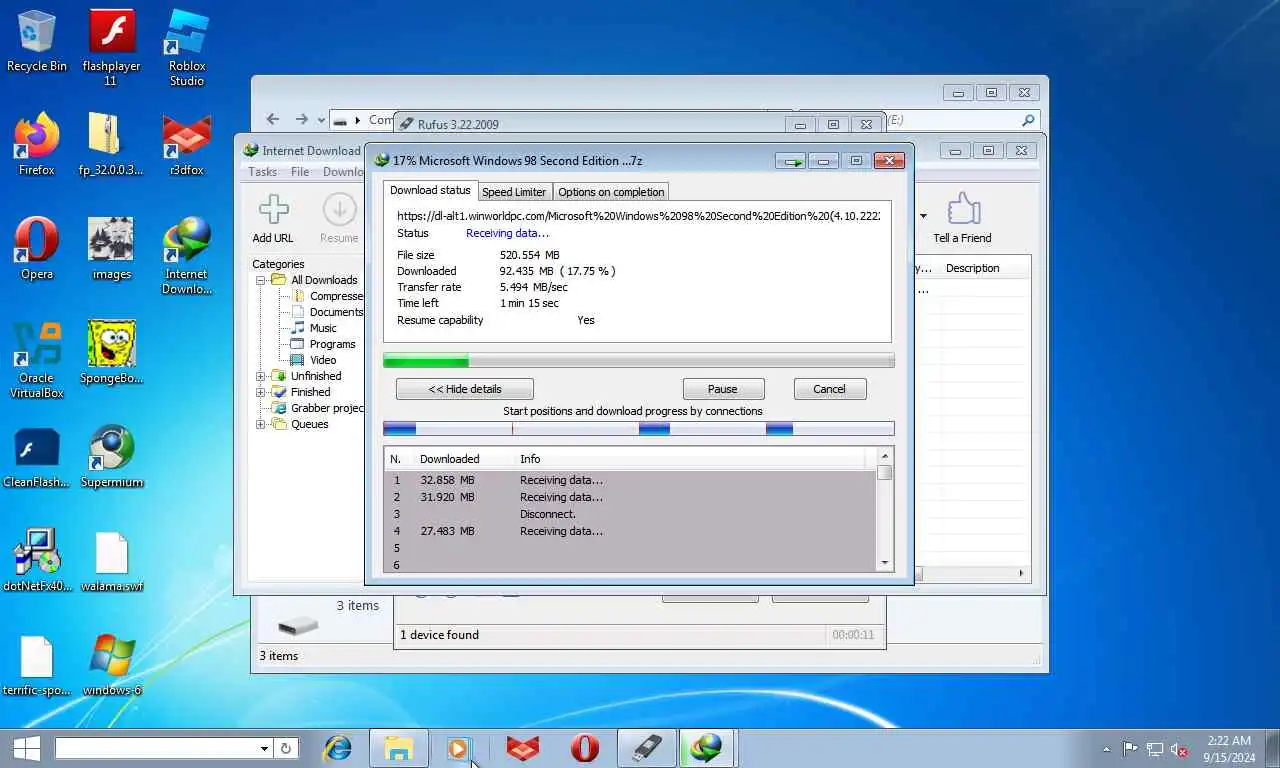Select the dotNetFx40 installer desktop icon
Screen dimensions: 1280x768
[x=37, y=561]
